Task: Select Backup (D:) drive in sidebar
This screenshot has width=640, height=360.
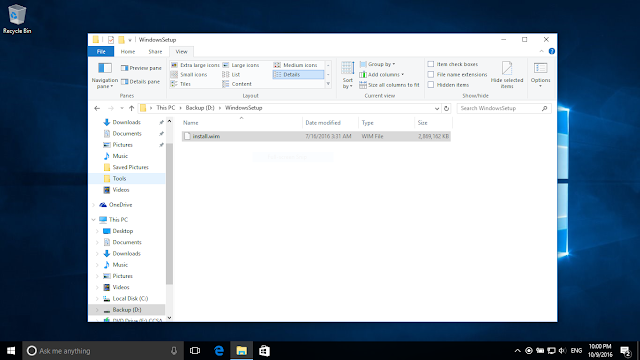Action: 127,310
